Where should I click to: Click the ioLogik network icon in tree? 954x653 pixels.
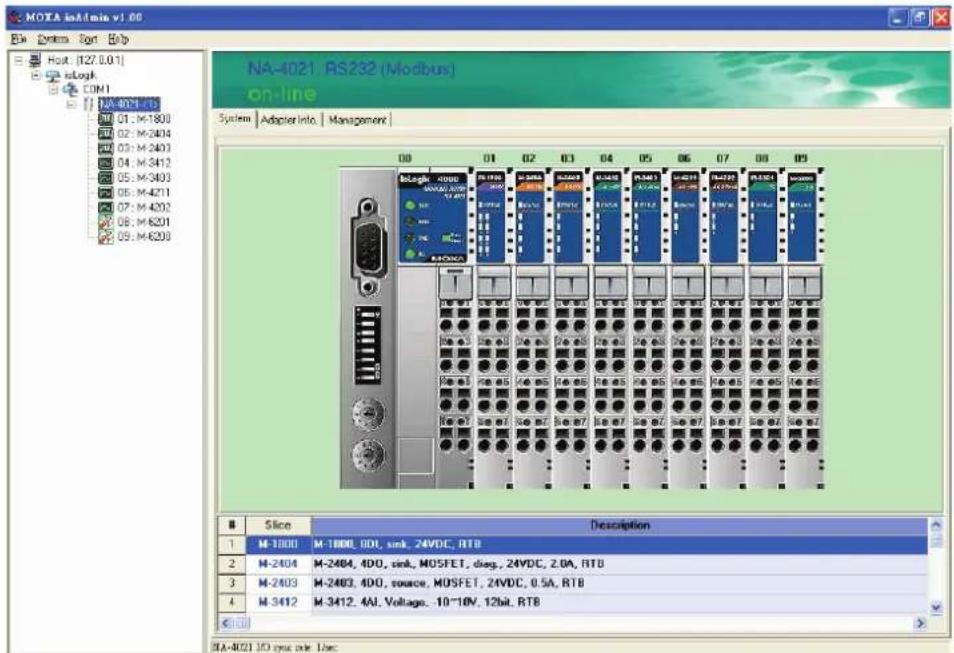[x=54, y=75]
